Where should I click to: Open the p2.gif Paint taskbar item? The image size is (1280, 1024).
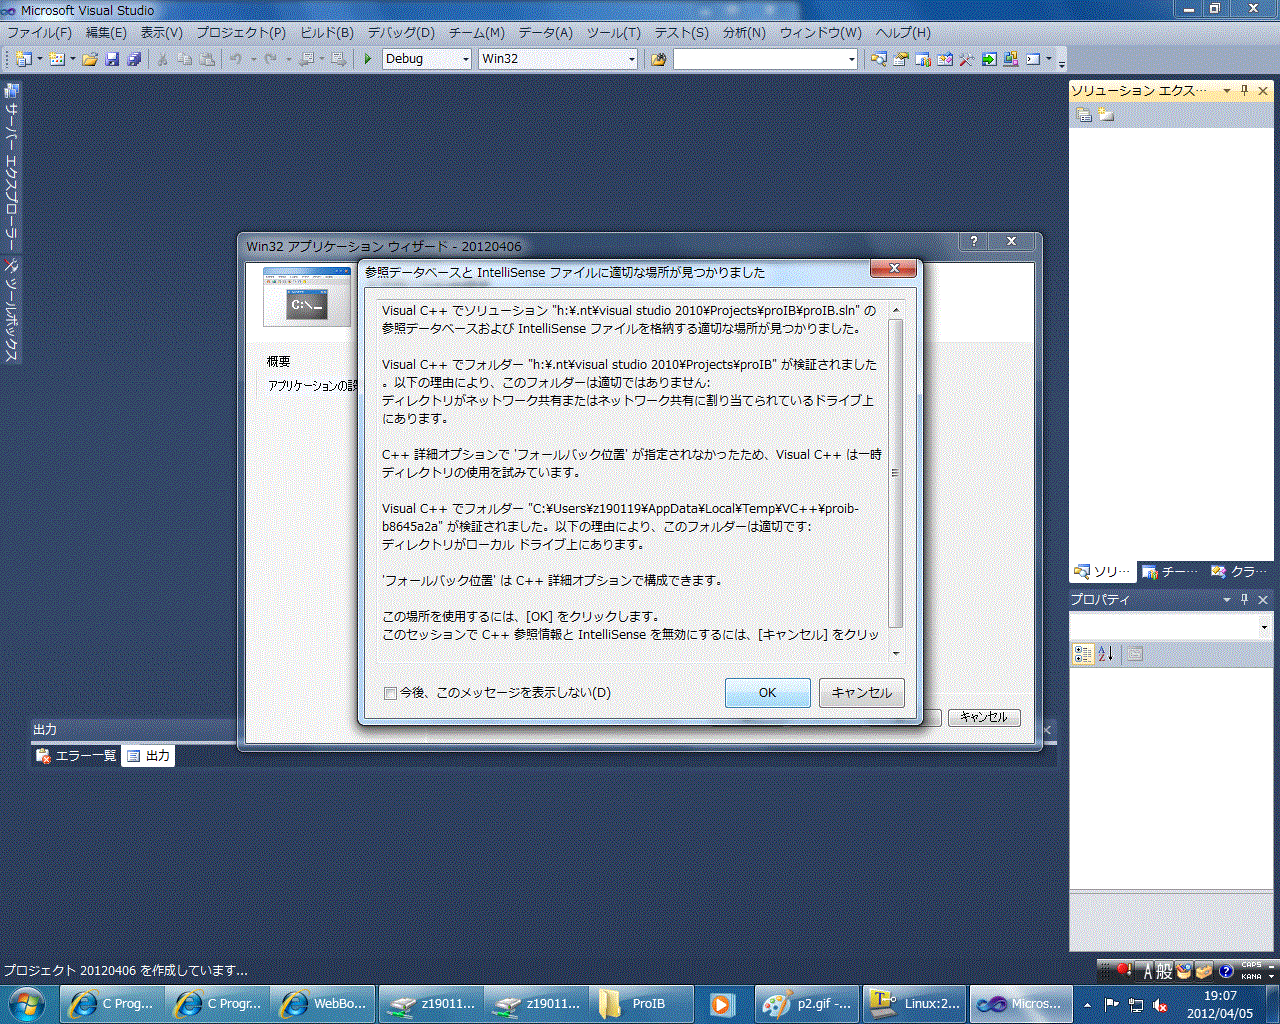pos(805,1003)
